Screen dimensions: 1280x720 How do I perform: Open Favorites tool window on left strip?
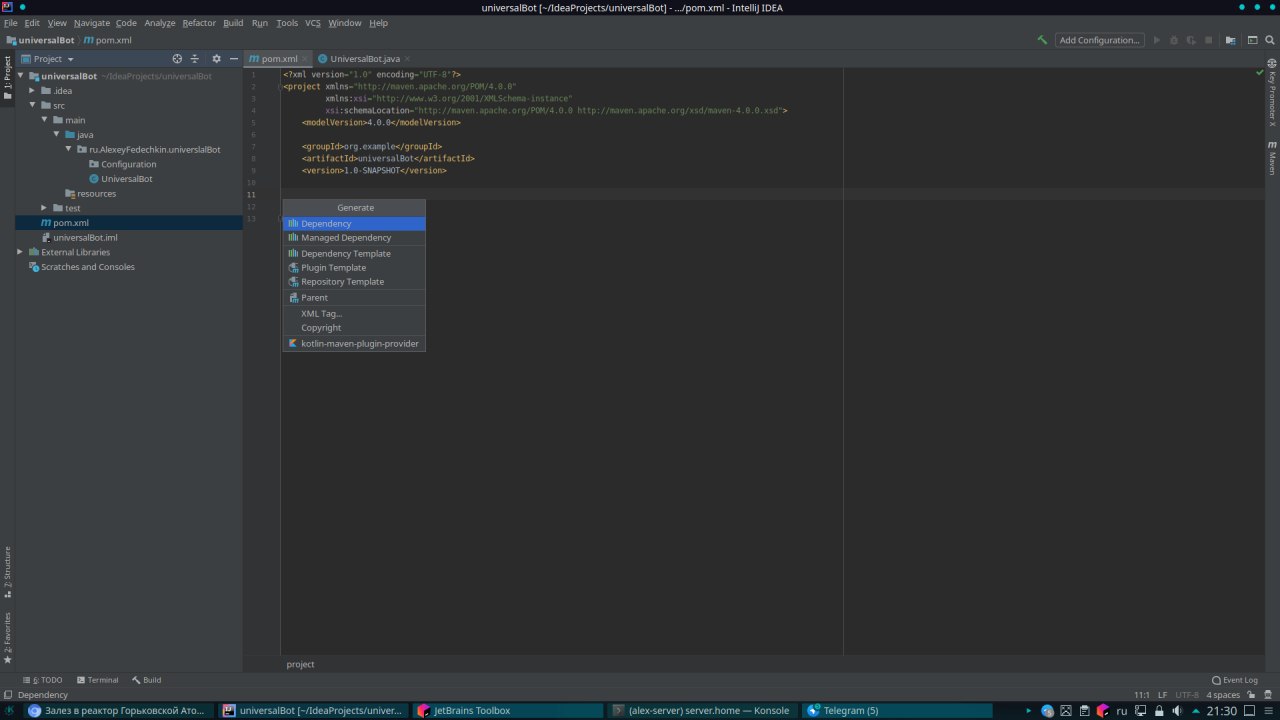tap(7, 638)
